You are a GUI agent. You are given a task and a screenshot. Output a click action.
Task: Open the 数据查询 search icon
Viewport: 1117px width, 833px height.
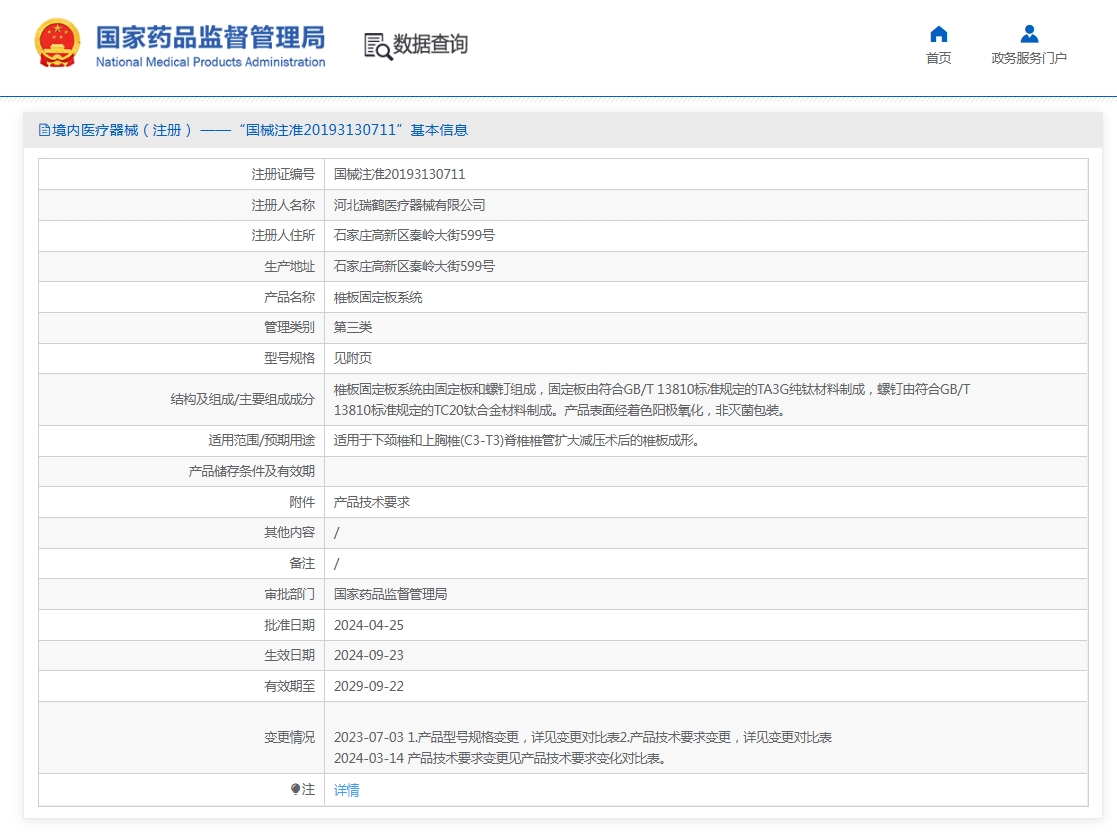tap(378, 46)
